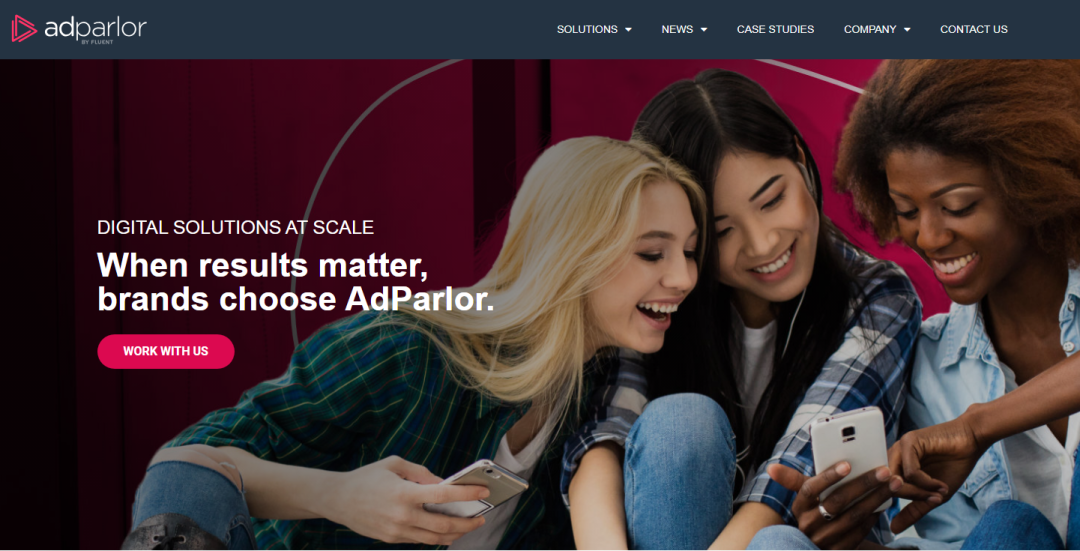Image resolution: width=1080 pixels, height=551 pixels.
Task: Expand the News dropdown arrow
Action: [703, 30]
